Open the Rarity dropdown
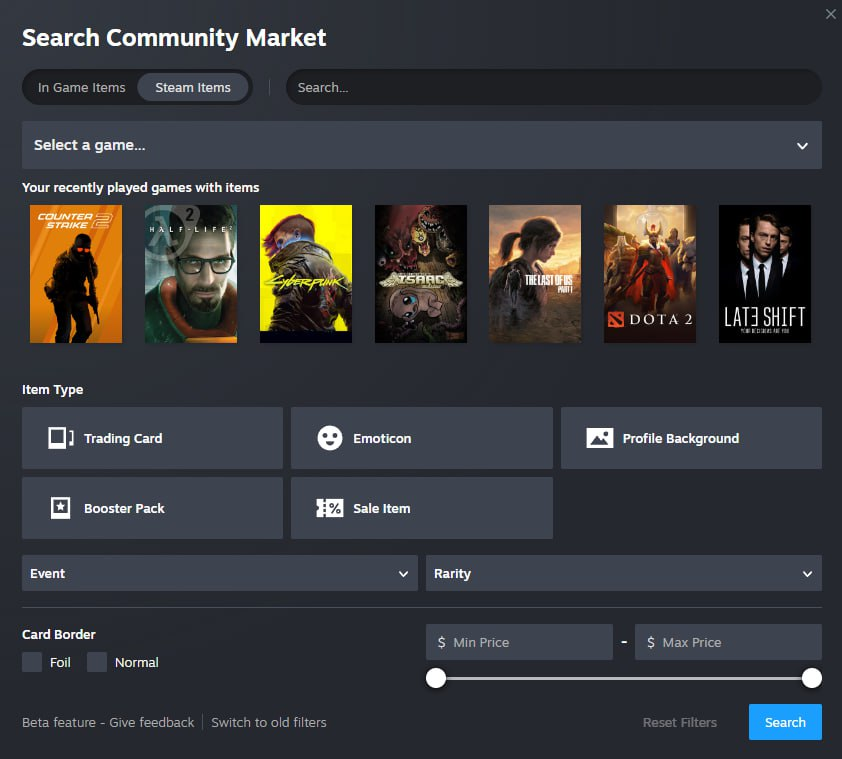This screenshot has width=842, height=759. 623,574
